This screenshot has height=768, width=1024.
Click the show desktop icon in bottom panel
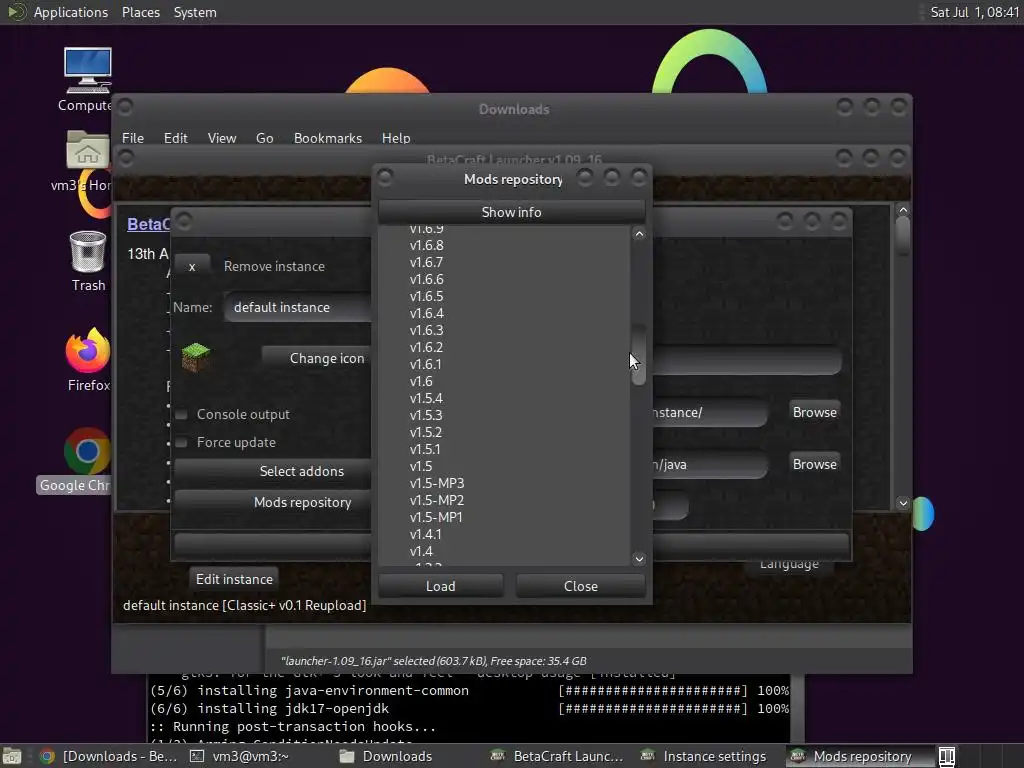[12, 756]
